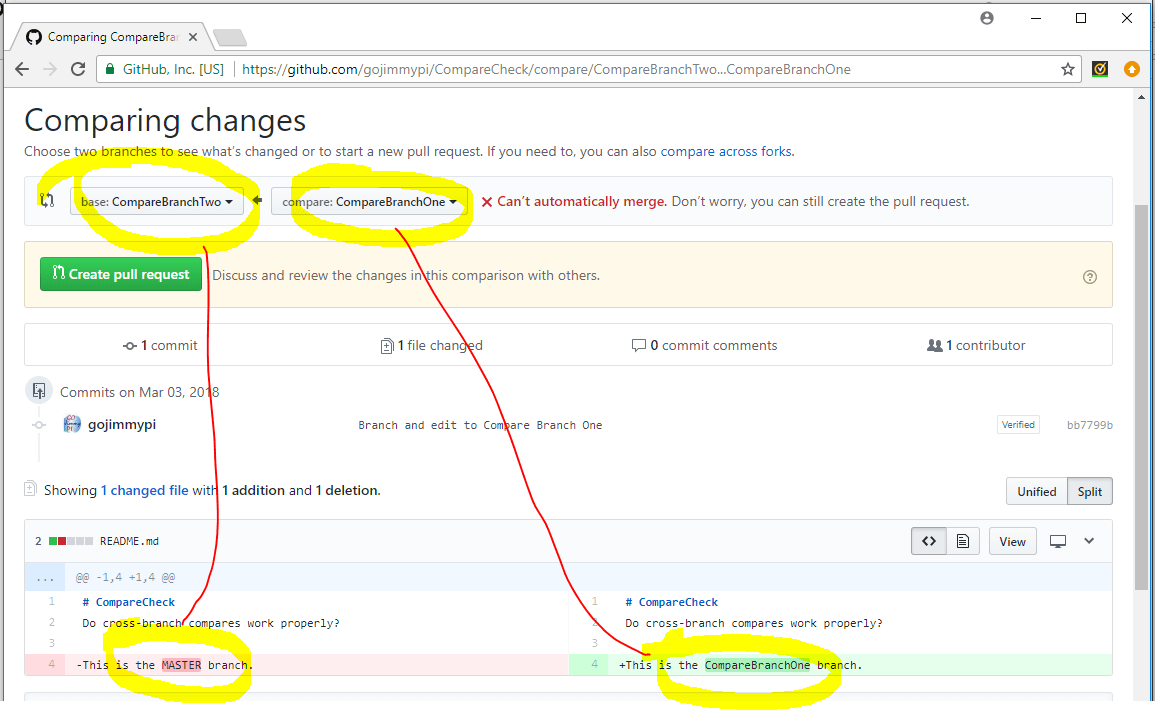Click the green checkmark extension icon

click(1100, 69)
